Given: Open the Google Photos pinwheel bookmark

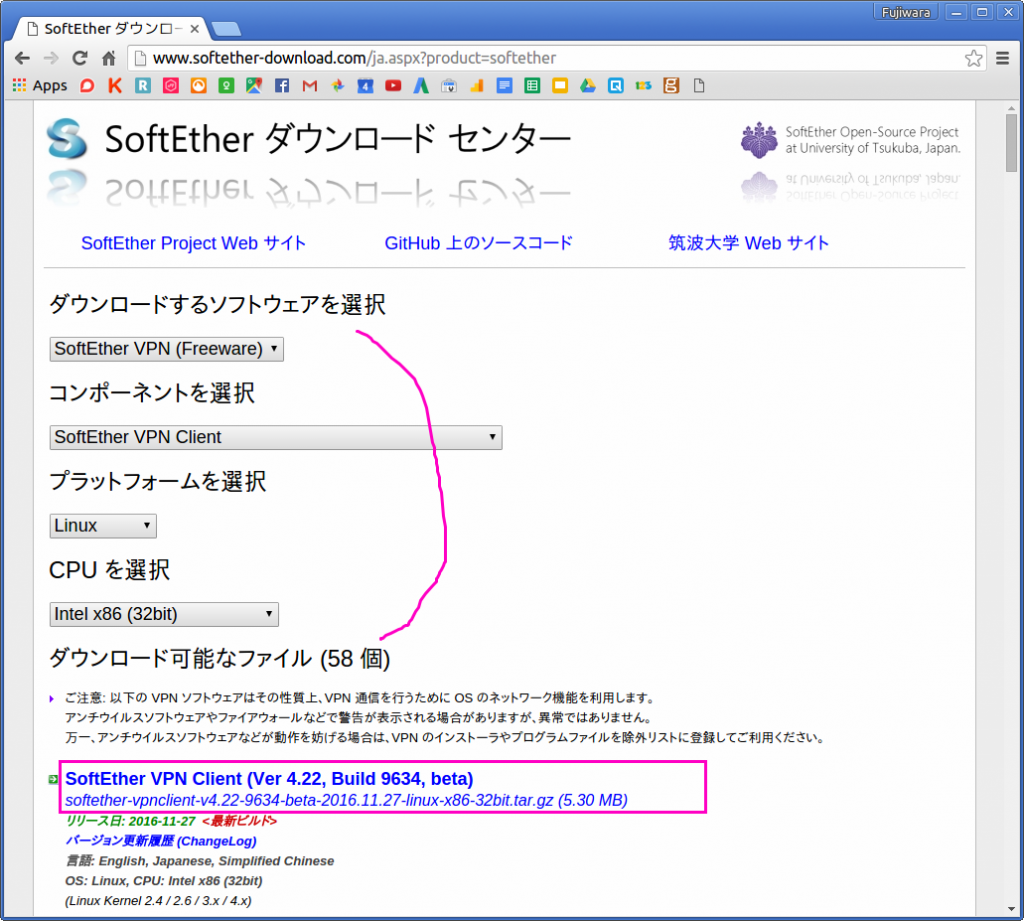Looking at the screenshot, I should point(338,86).
